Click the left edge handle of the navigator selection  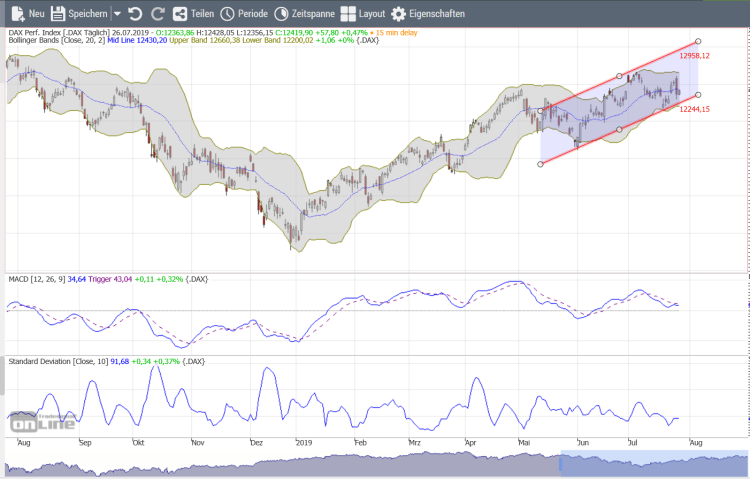coord(561,463)
